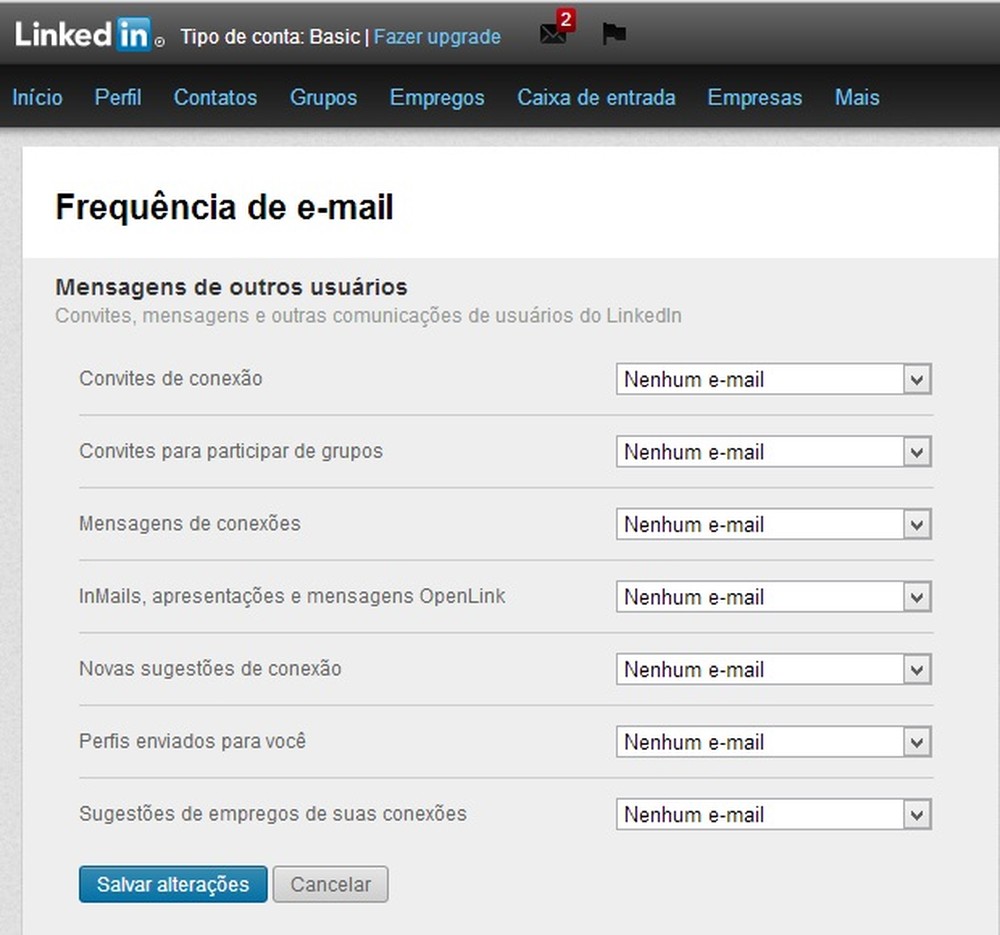Open Caixa de entrada
This screenshot has height=935, width=1000.
tap(596, 98)
